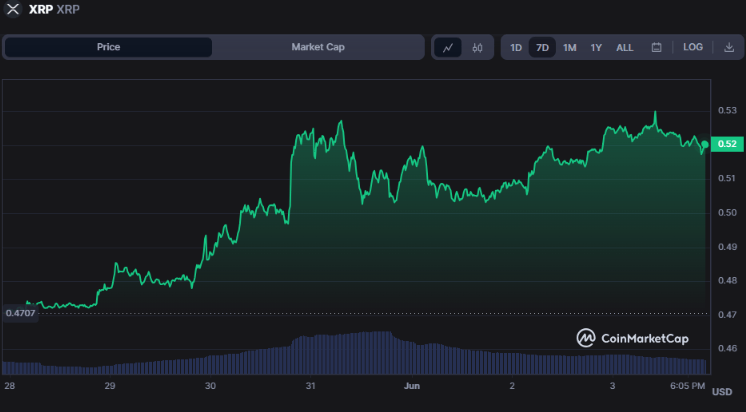This screenshot has width=746, height=412.
Task: Click the XRP logo icon
Action: [x=12, y=9]
